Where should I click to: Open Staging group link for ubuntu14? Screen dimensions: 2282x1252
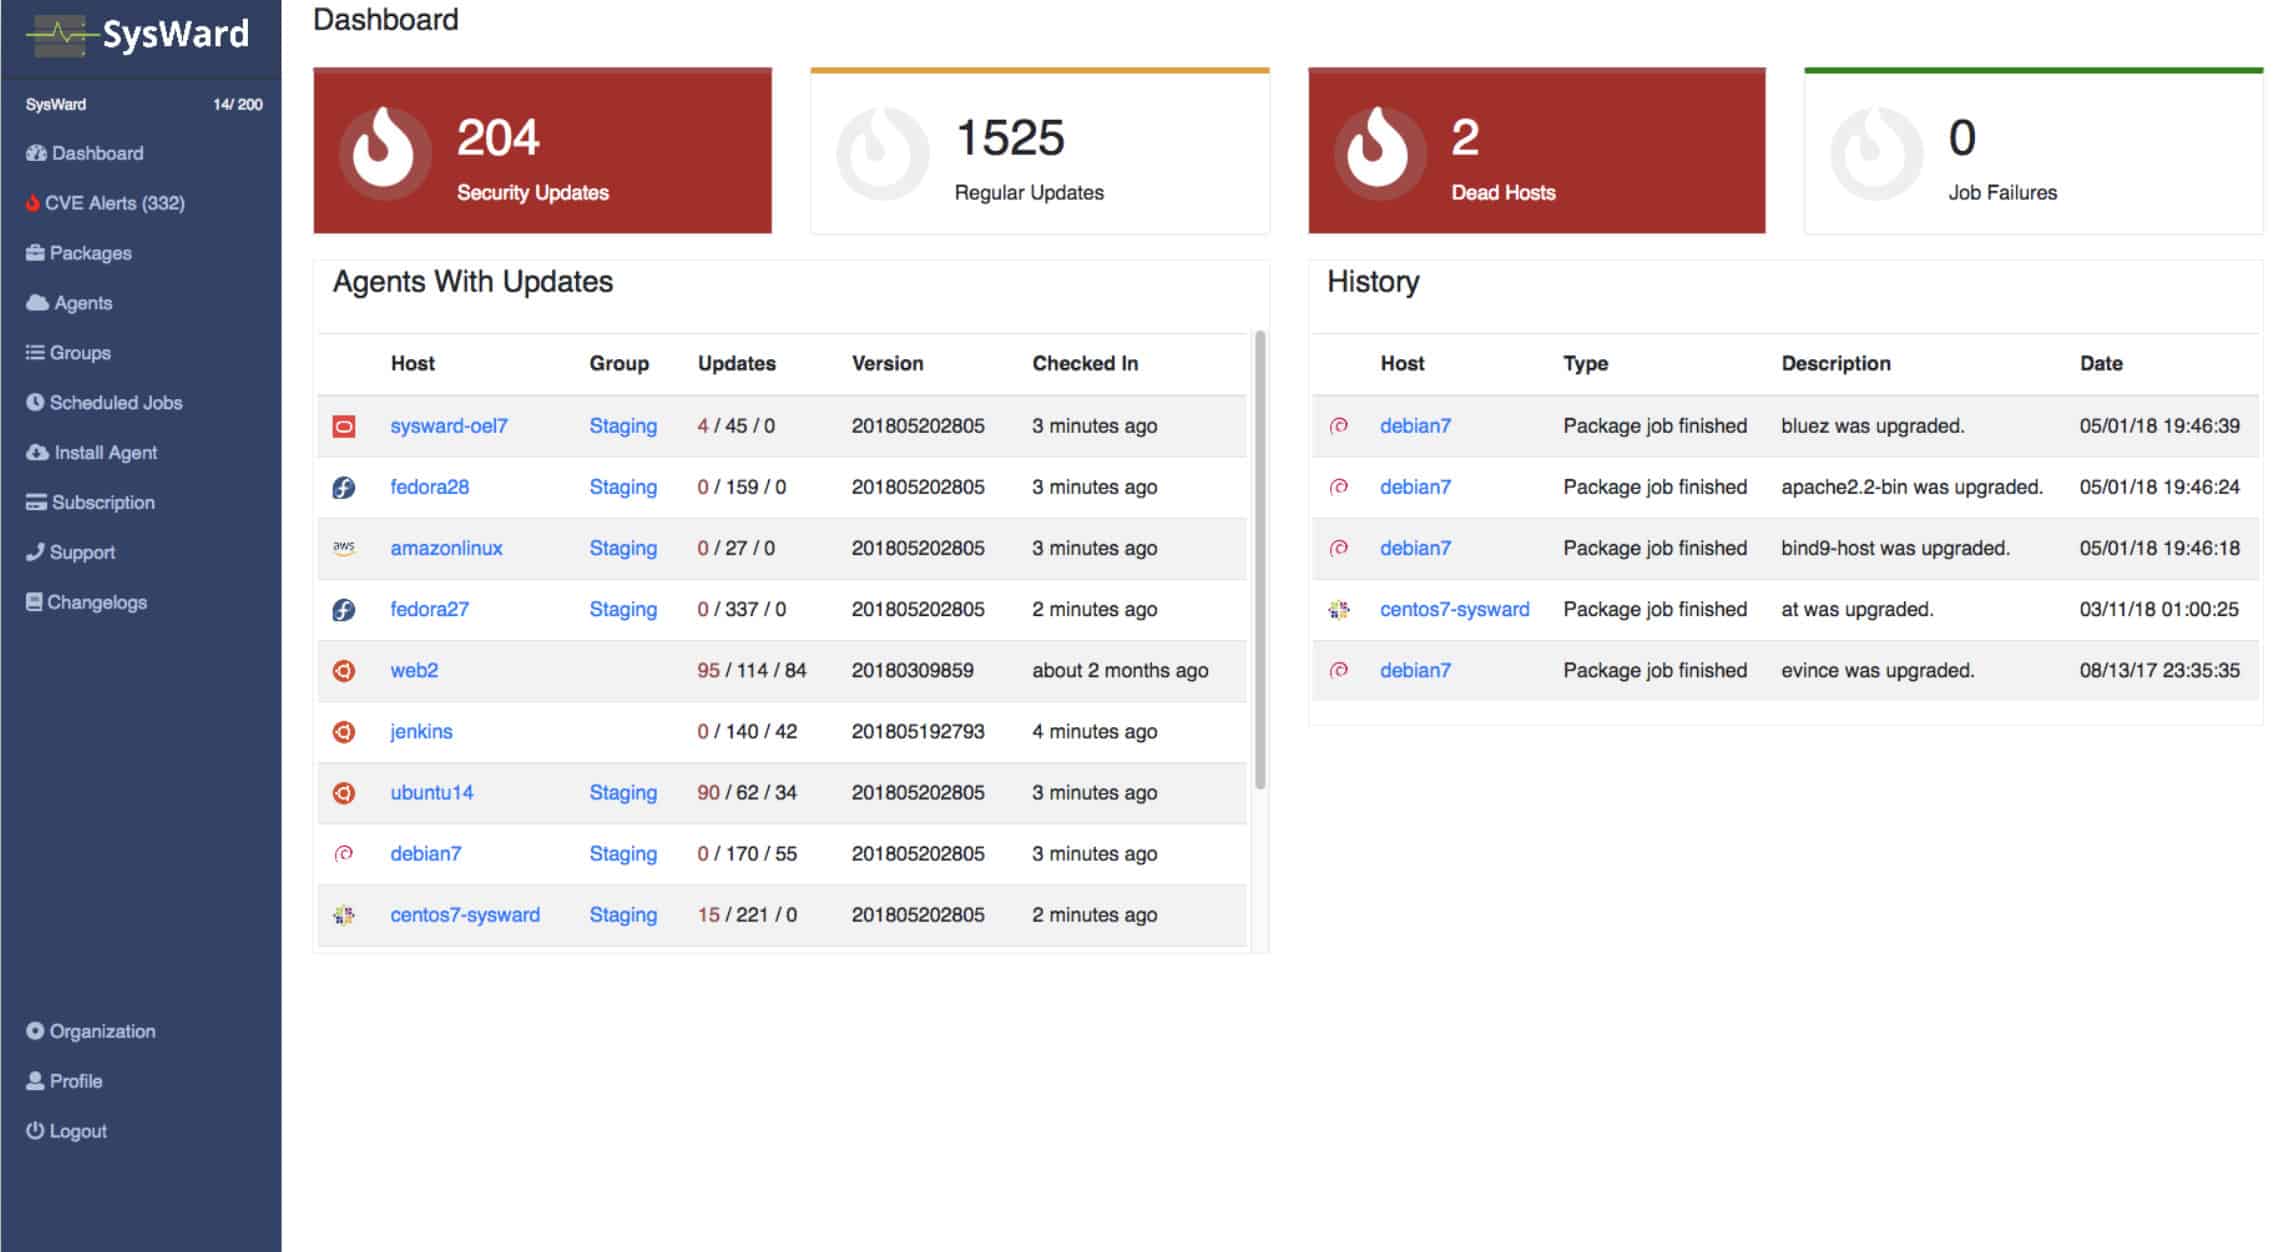(x=623, y=793)
